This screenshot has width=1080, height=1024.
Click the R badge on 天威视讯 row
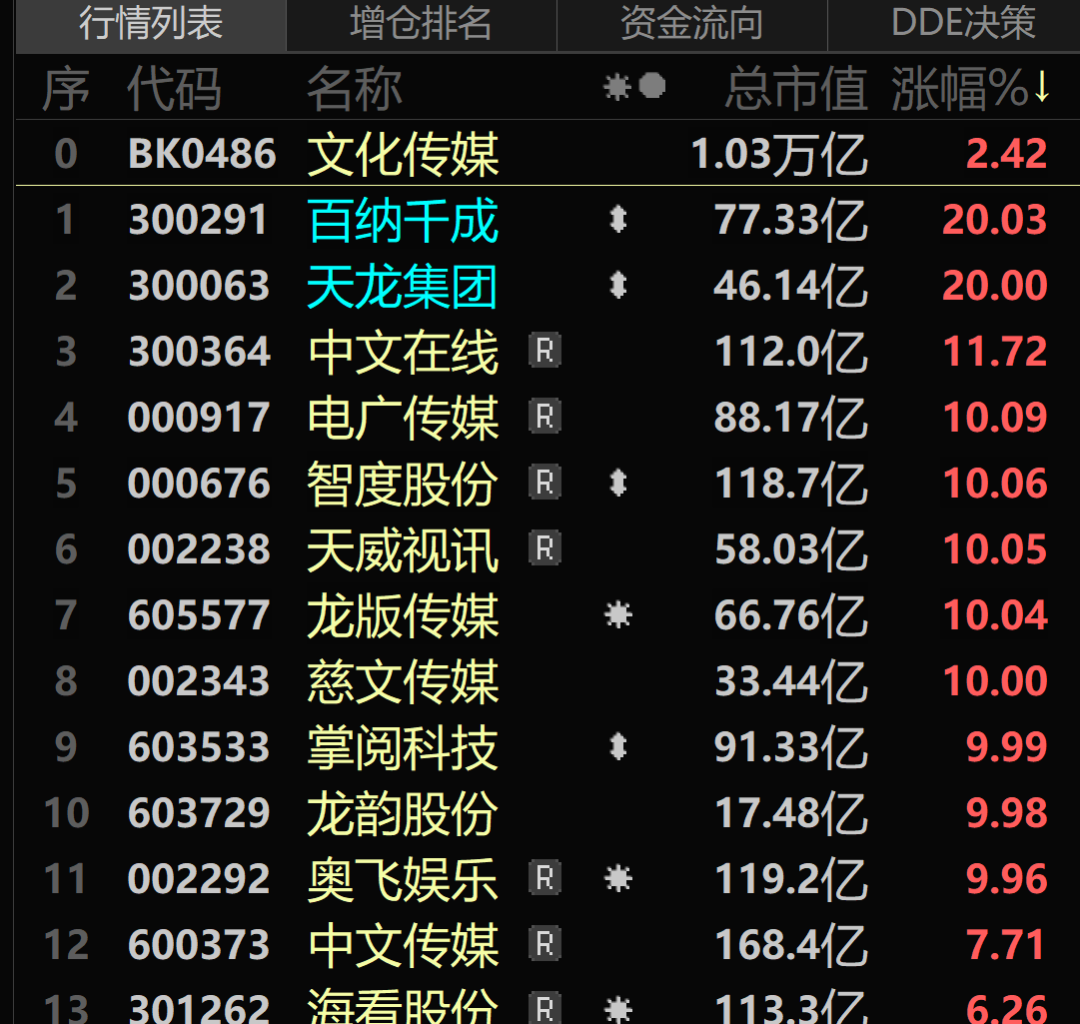tap(545, 549)
